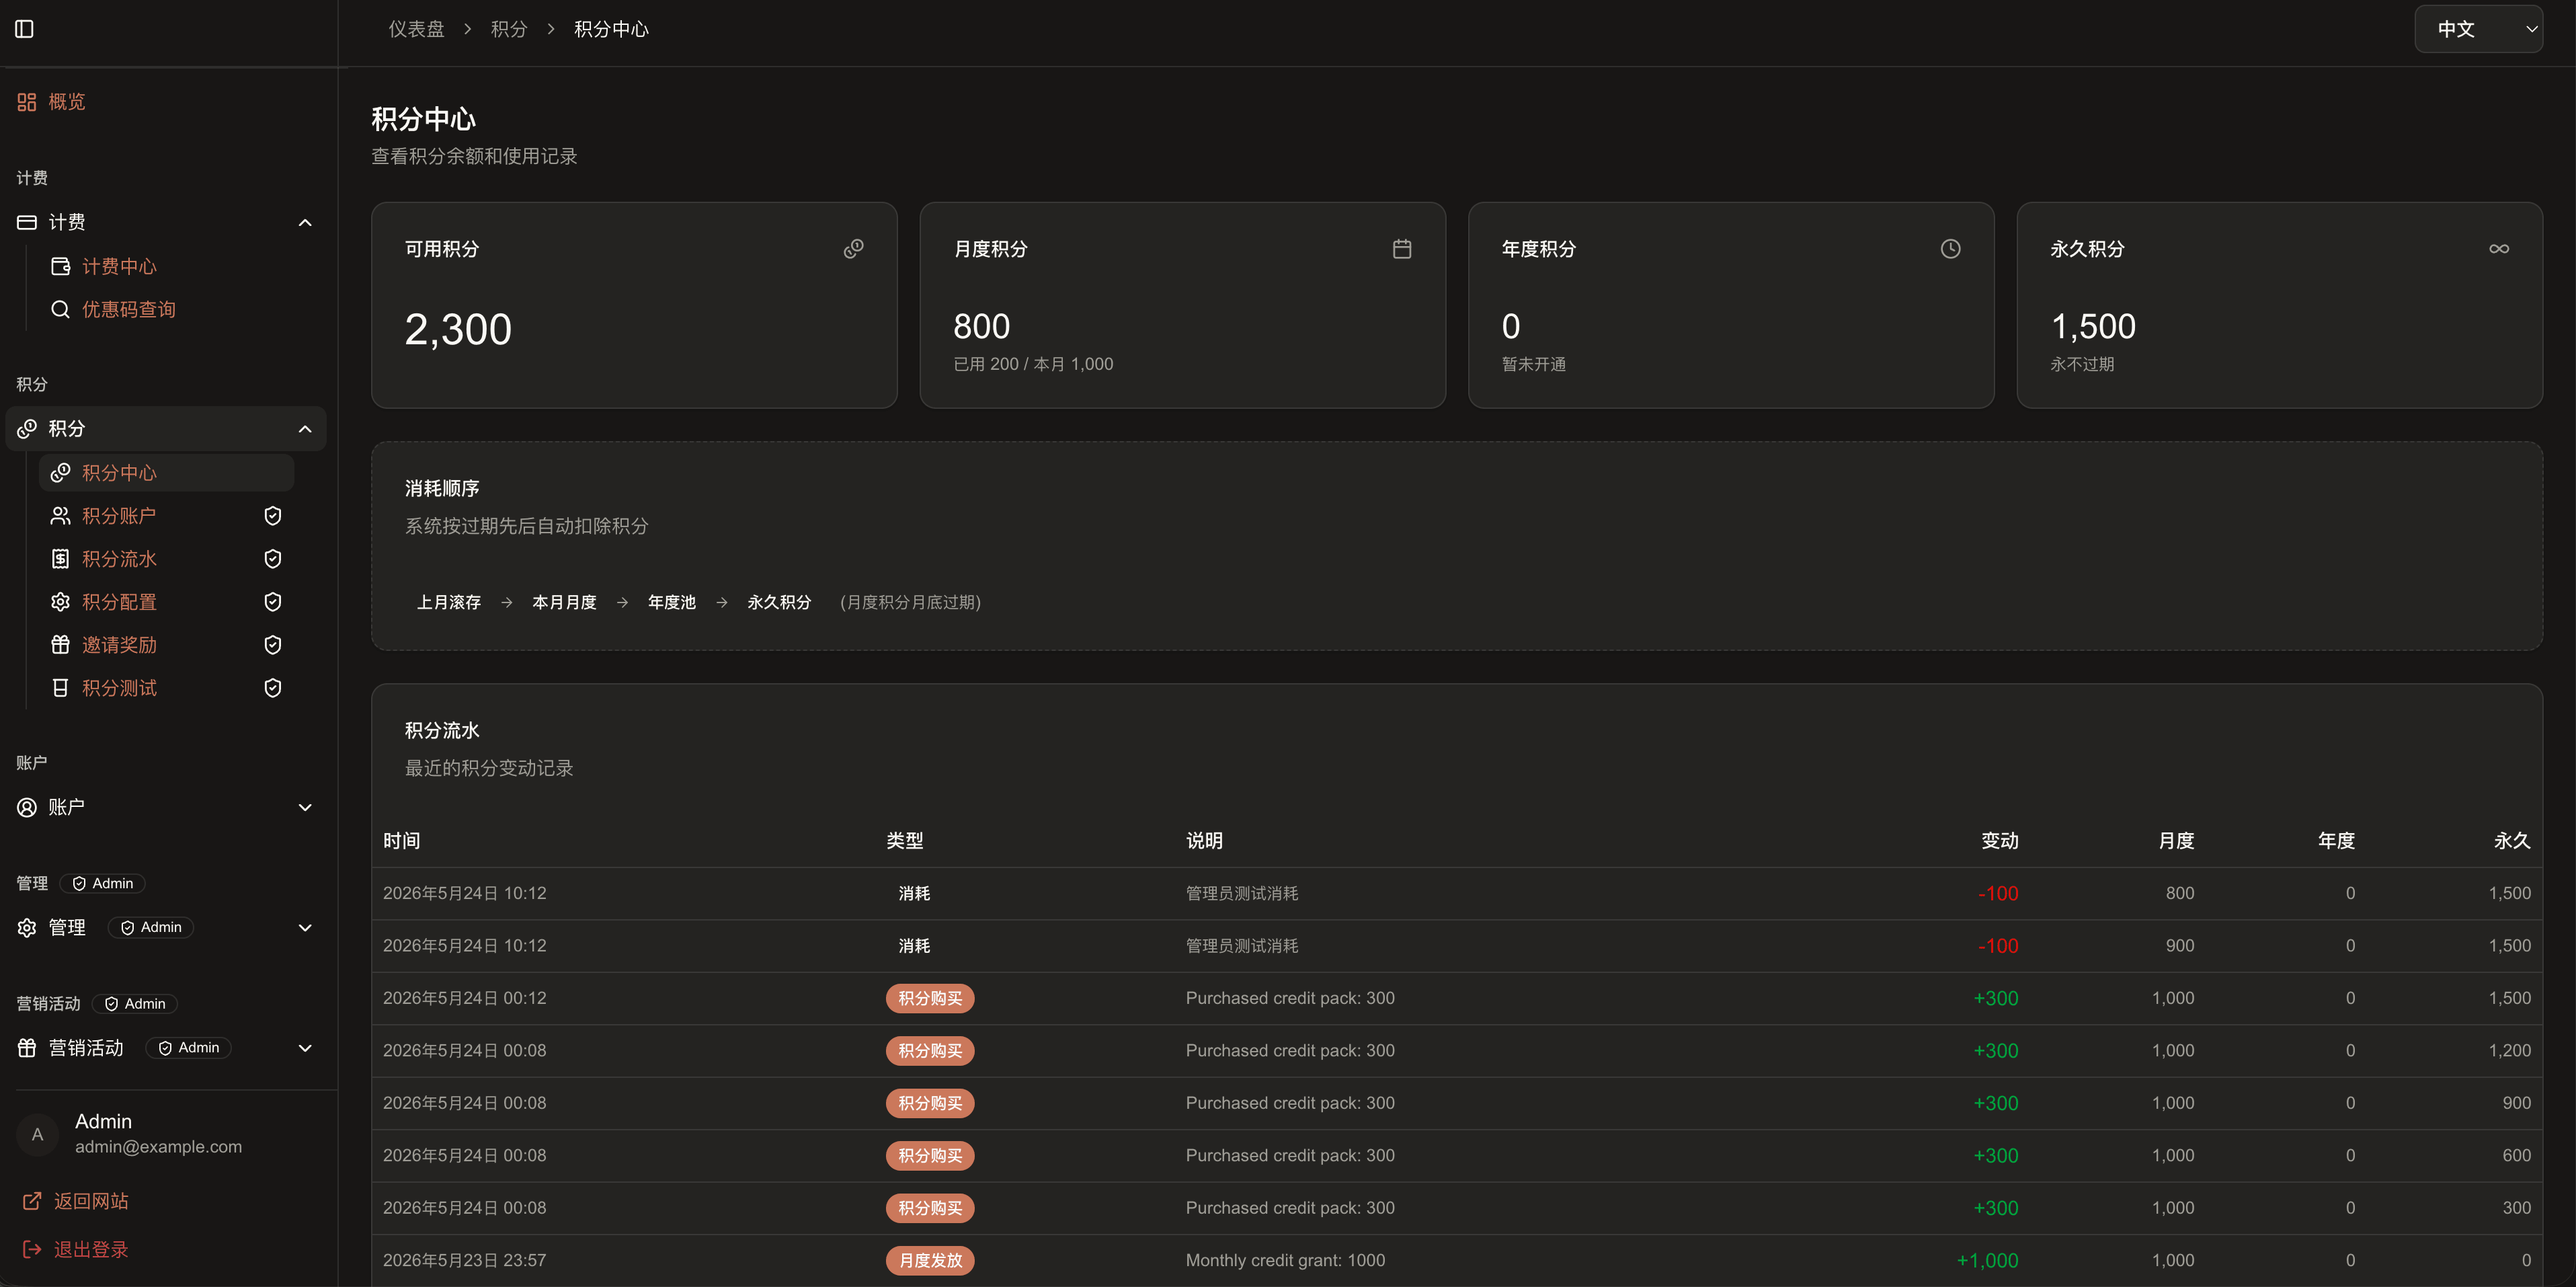Click the shield icon beside 积分账户
2576x1287 pixels.
pos(272,516)
